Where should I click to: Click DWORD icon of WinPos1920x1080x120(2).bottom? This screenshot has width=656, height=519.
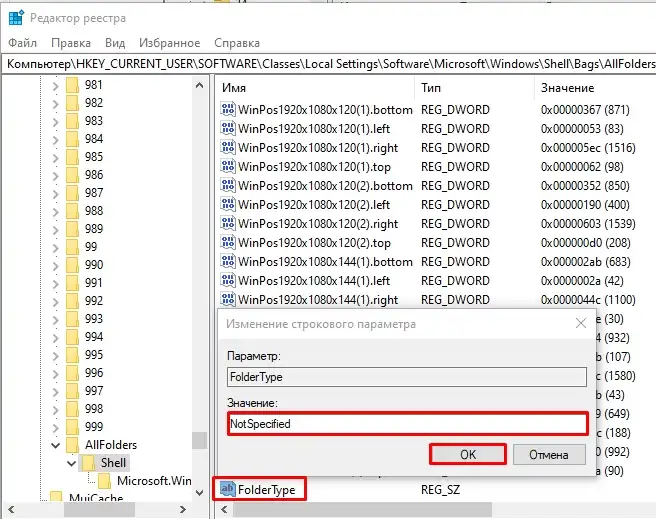click(x=228, y=185)
